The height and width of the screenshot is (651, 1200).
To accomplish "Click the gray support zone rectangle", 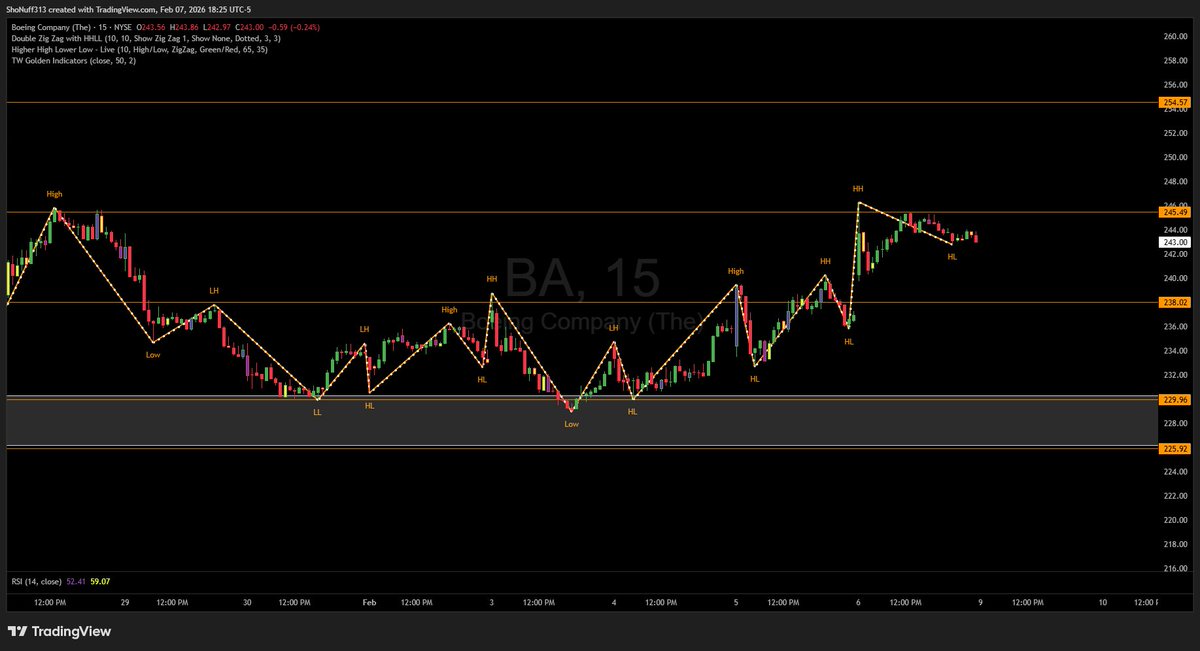I will coord(580,422).
